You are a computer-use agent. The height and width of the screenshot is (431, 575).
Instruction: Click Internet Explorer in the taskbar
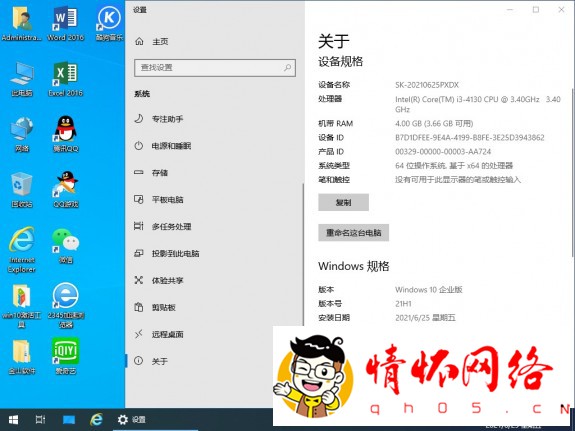pyautogui.click(x=96, y=419)
